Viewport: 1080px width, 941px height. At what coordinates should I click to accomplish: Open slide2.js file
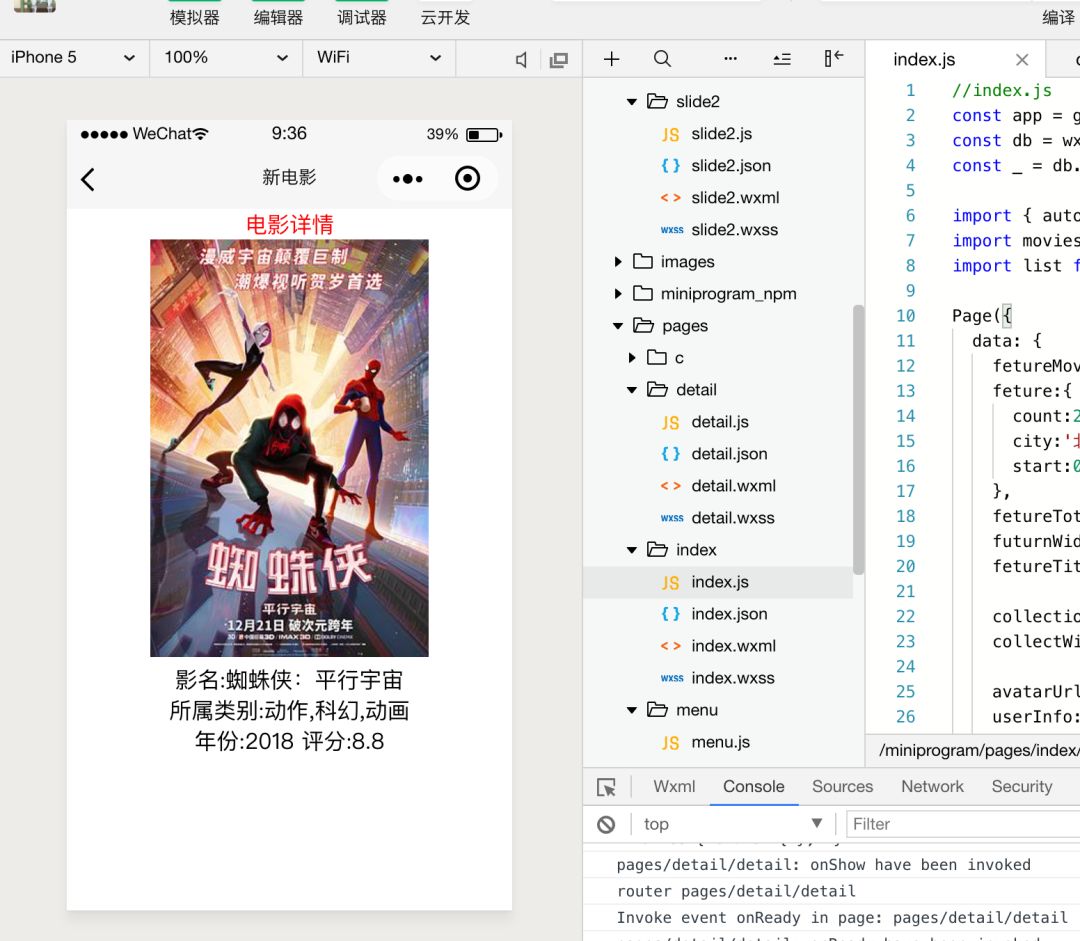(721, 134)
